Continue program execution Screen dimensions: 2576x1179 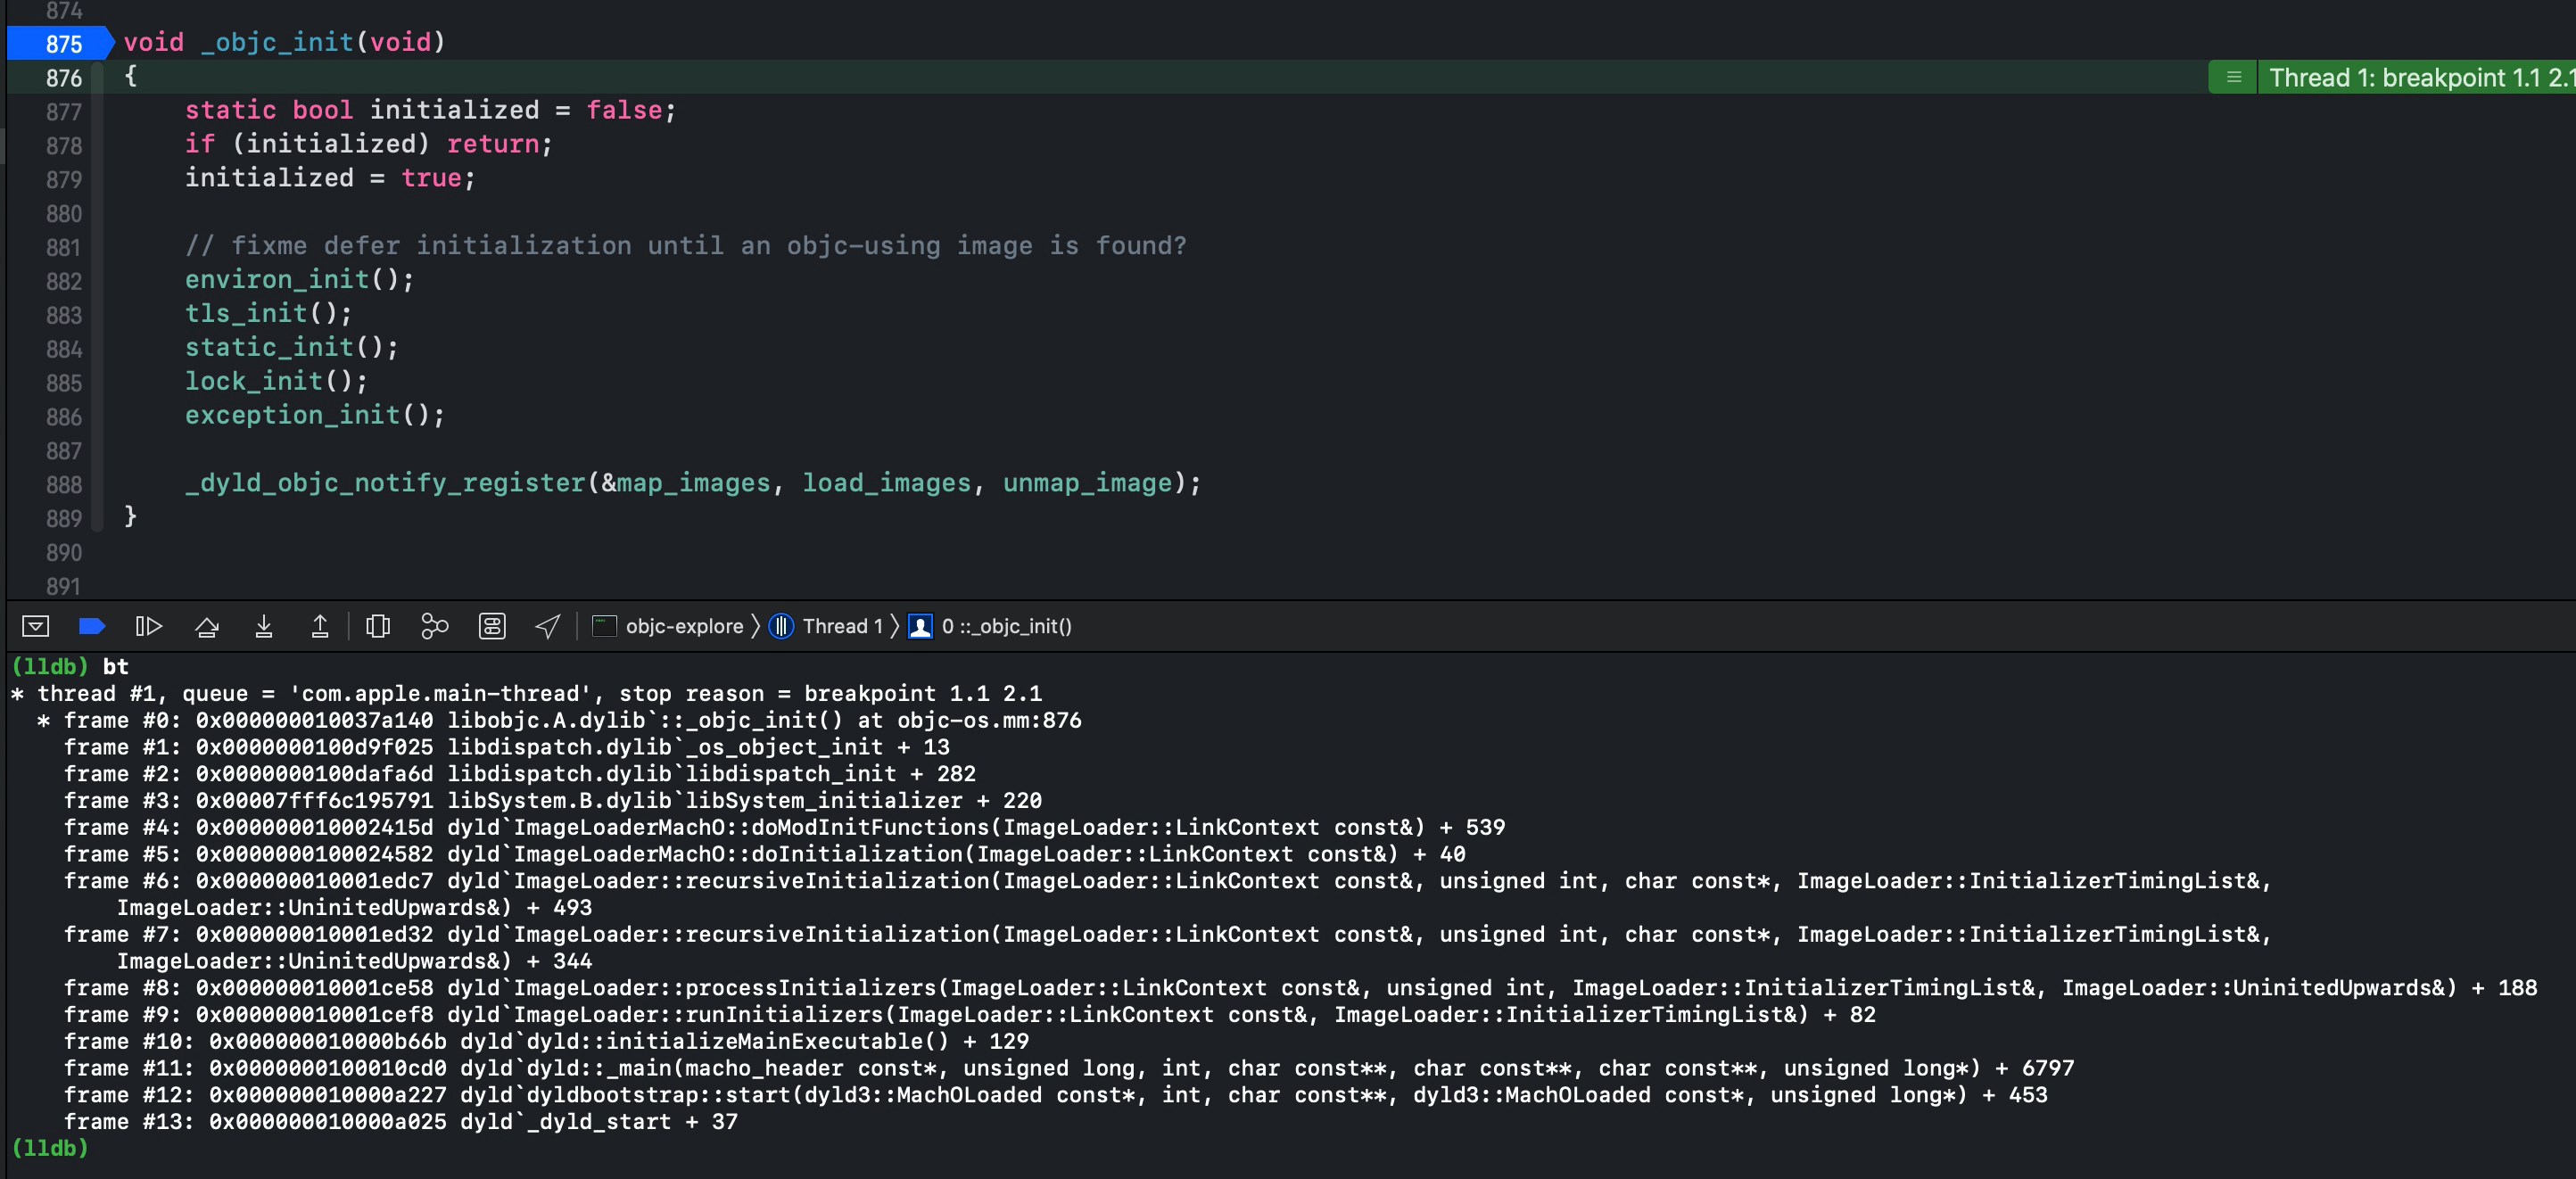pos(148,626)
